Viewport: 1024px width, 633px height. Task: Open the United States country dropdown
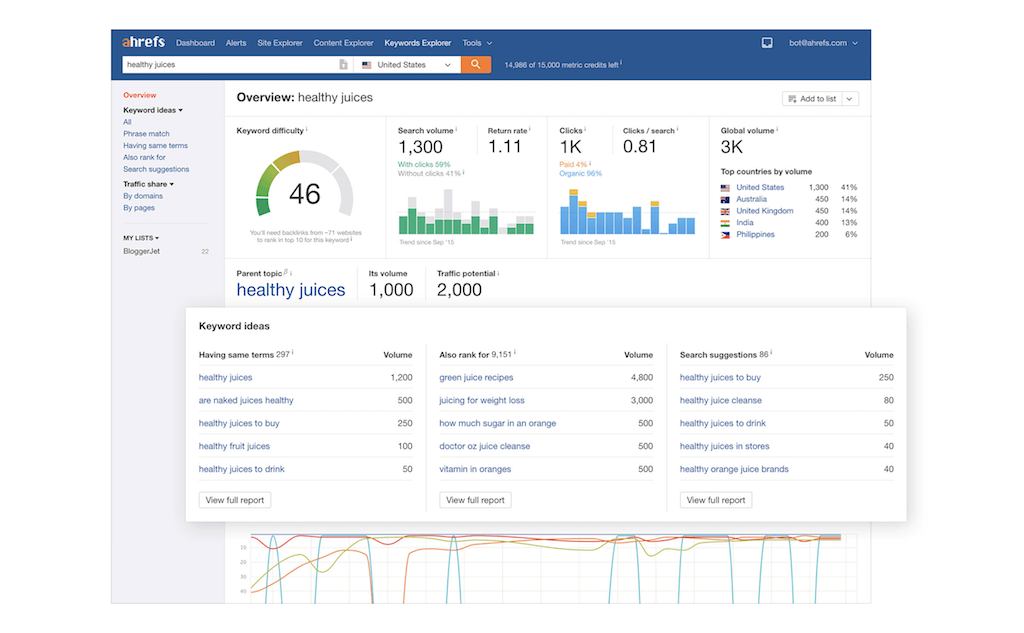click(x=448, y=63)
